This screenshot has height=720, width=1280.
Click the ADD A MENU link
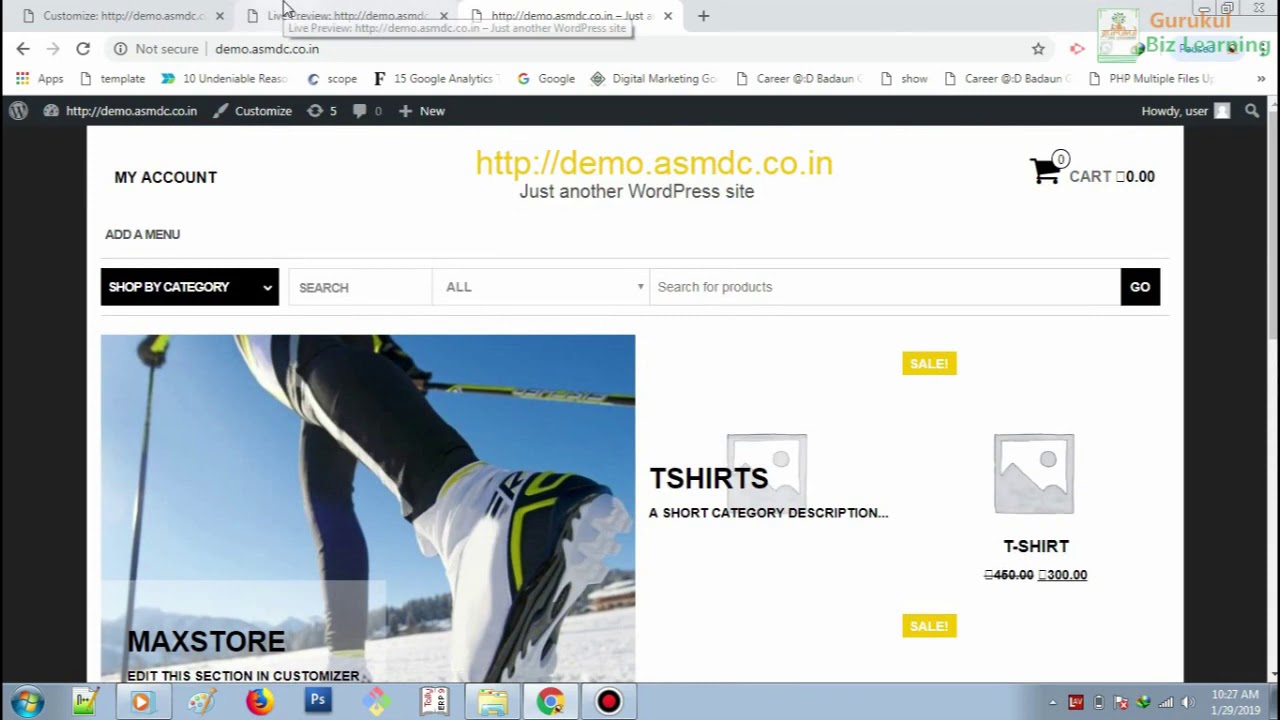[x=143, y=234]
